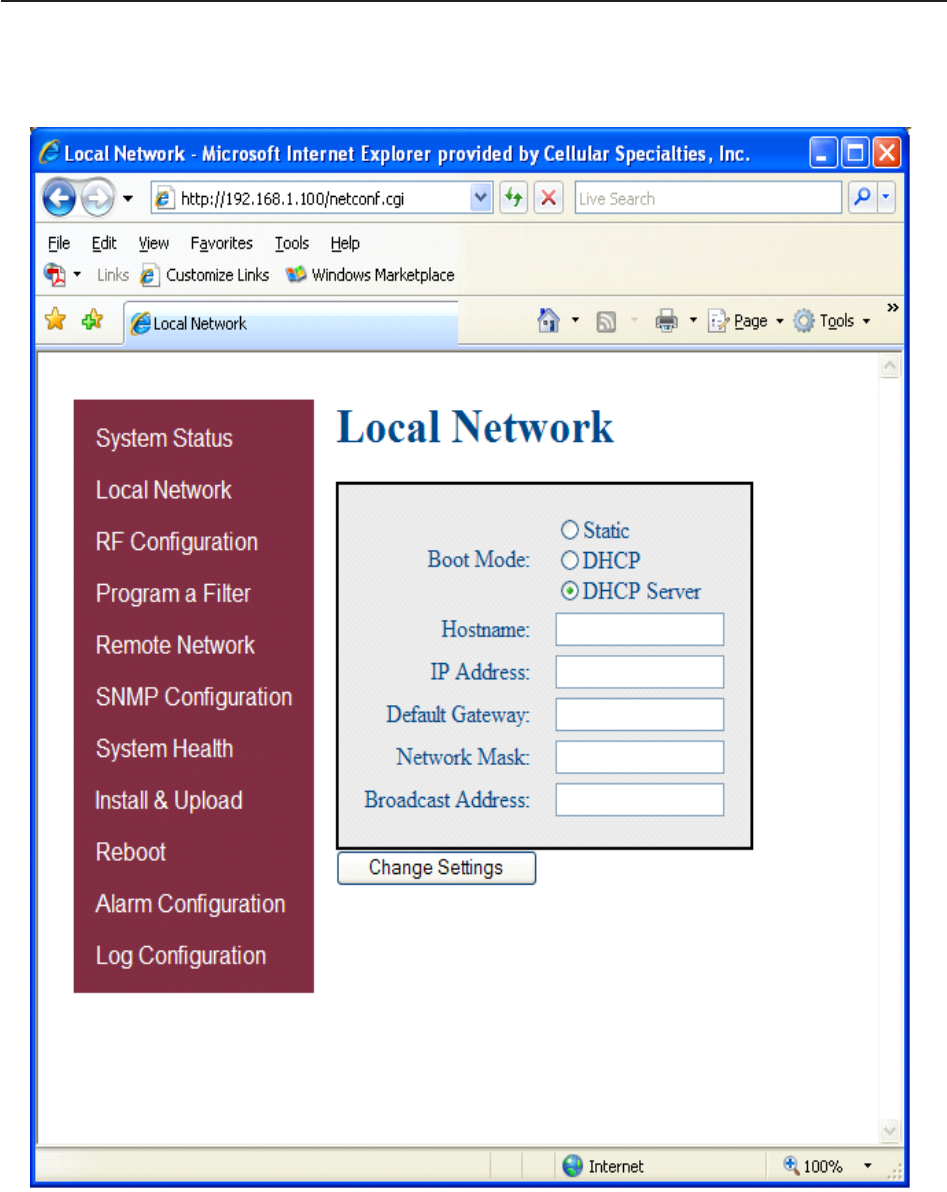The height and width of the screenshot is (1192, 947).
Task: Click the Internet Explorer title bar icon
Action: 49,152
